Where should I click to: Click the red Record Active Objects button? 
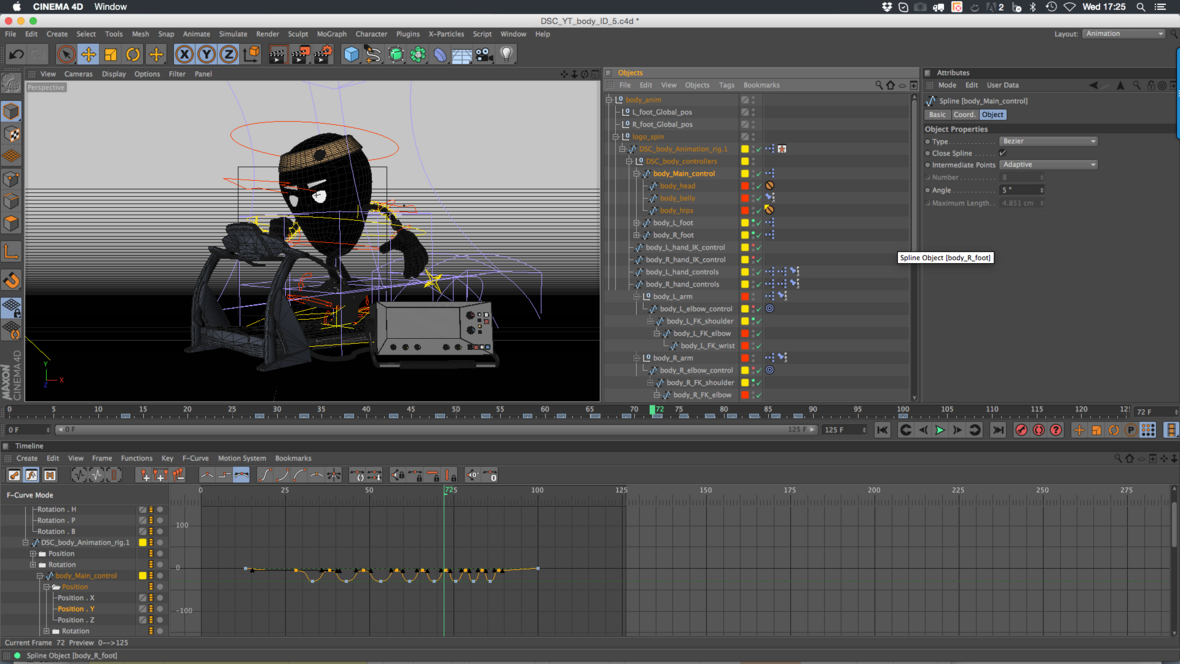[1021, 430]
